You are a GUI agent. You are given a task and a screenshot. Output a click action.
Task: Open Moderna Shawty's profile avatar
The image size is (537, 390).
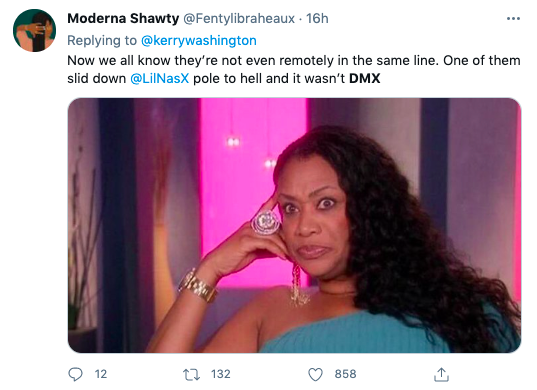tap(34, 30)
